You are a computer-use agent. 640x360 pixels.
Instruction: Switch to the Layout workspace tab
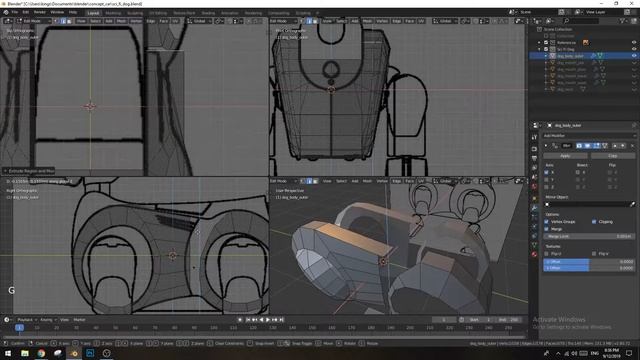pyautogui.click(x=93, y=13)
